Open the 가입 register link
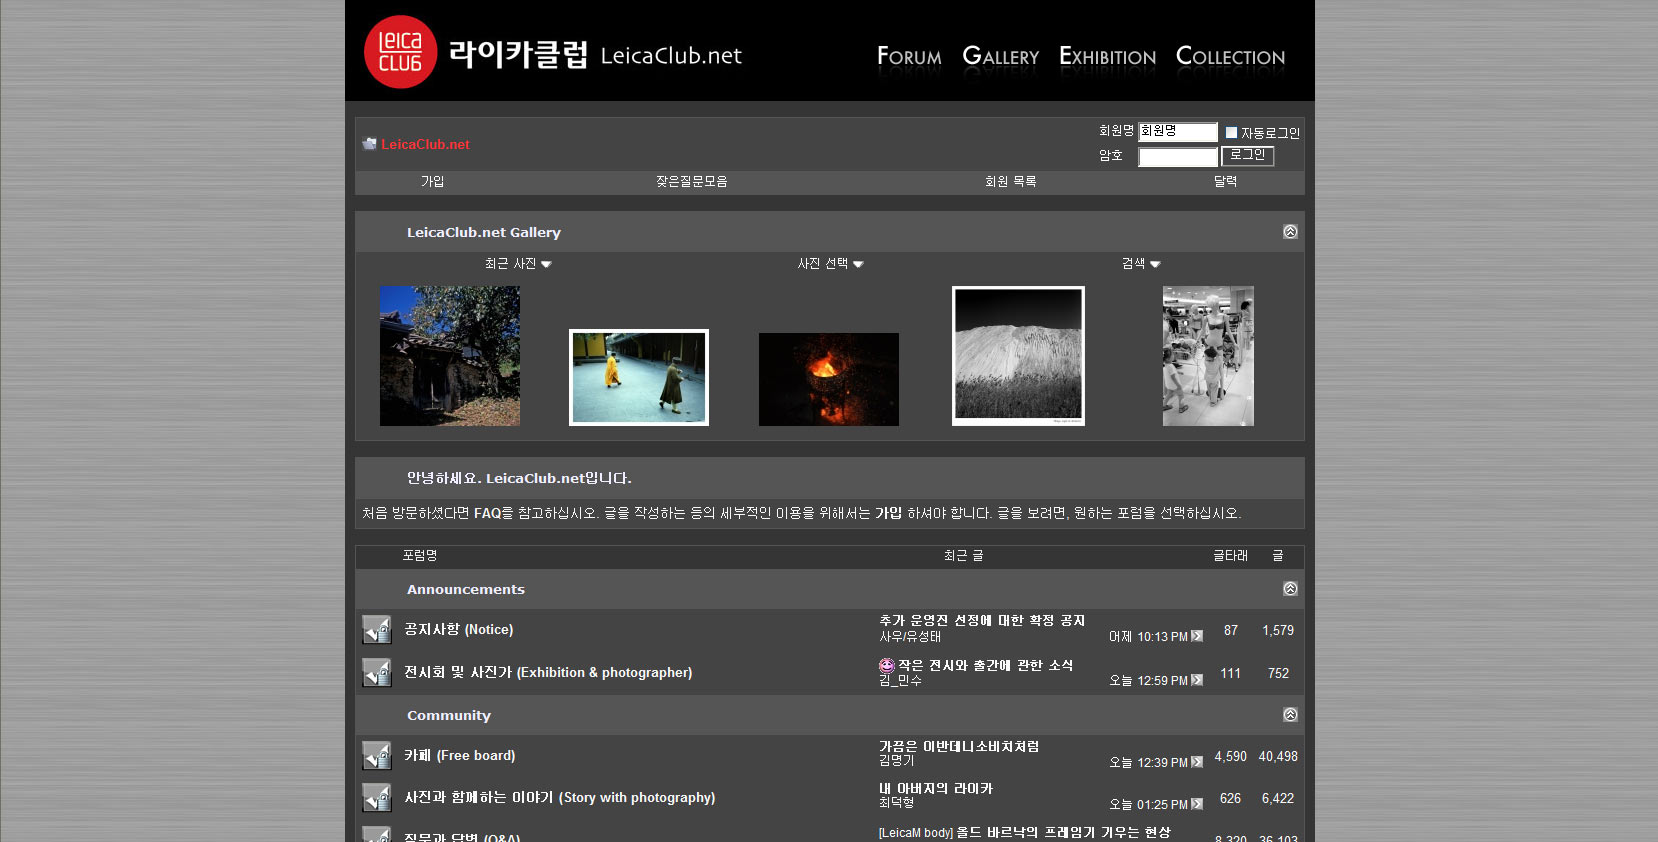This screenshot has height=842, width=1658. [432, 182]
